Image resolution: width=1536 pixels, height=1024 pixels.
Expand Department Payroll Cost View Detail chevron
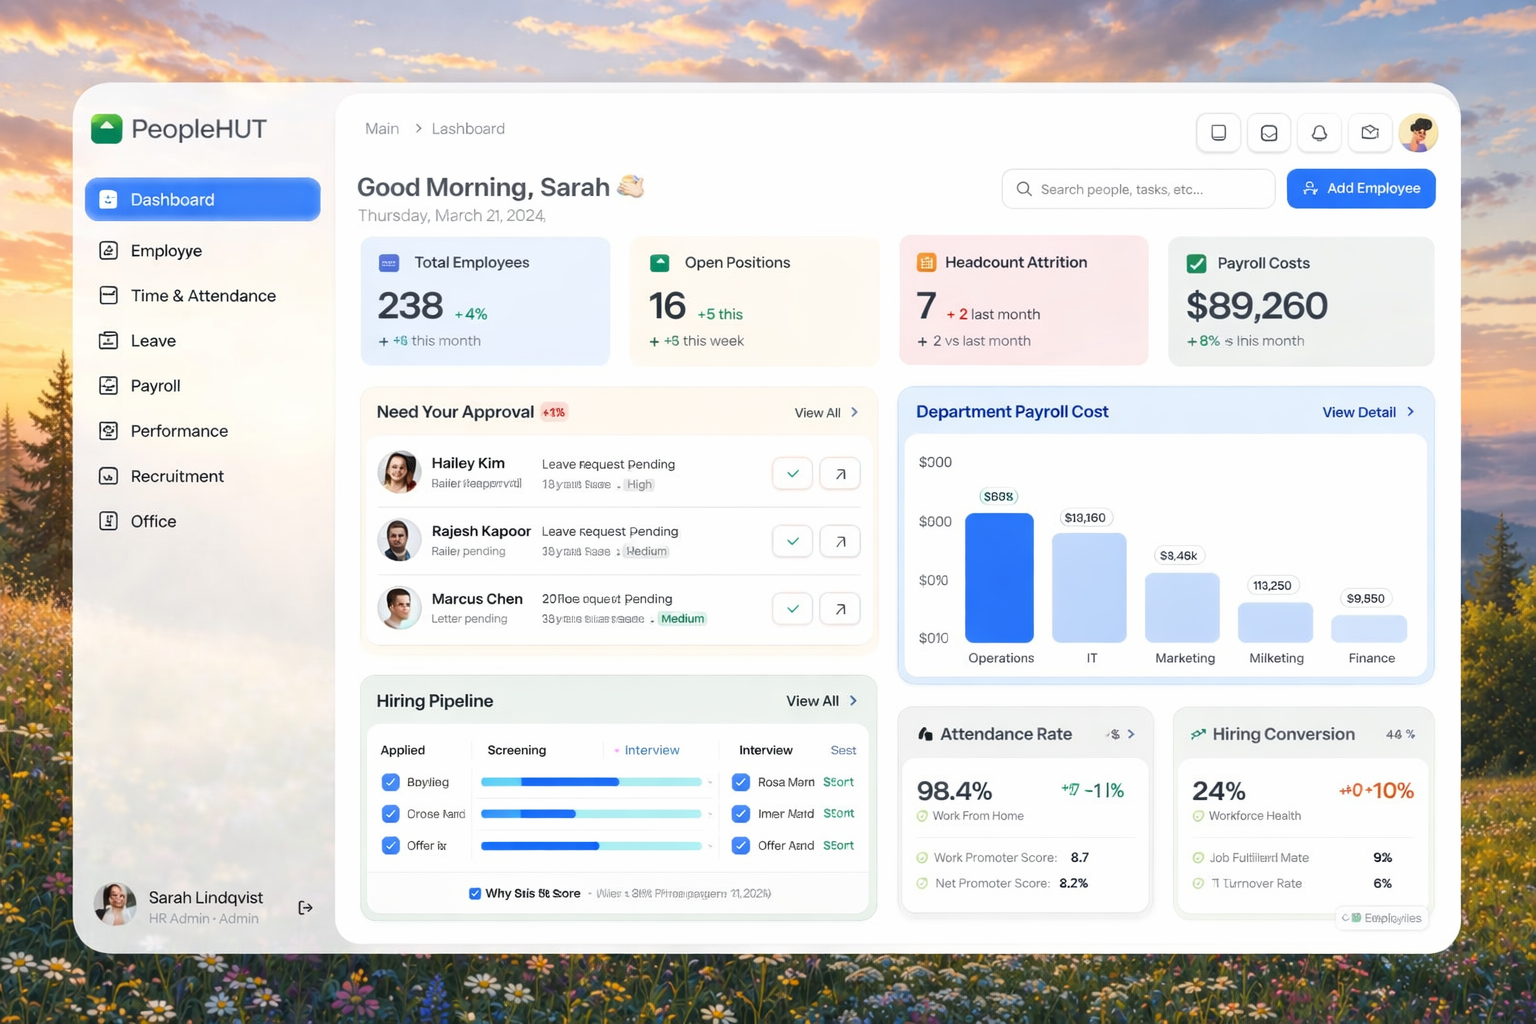(1411, 412)
